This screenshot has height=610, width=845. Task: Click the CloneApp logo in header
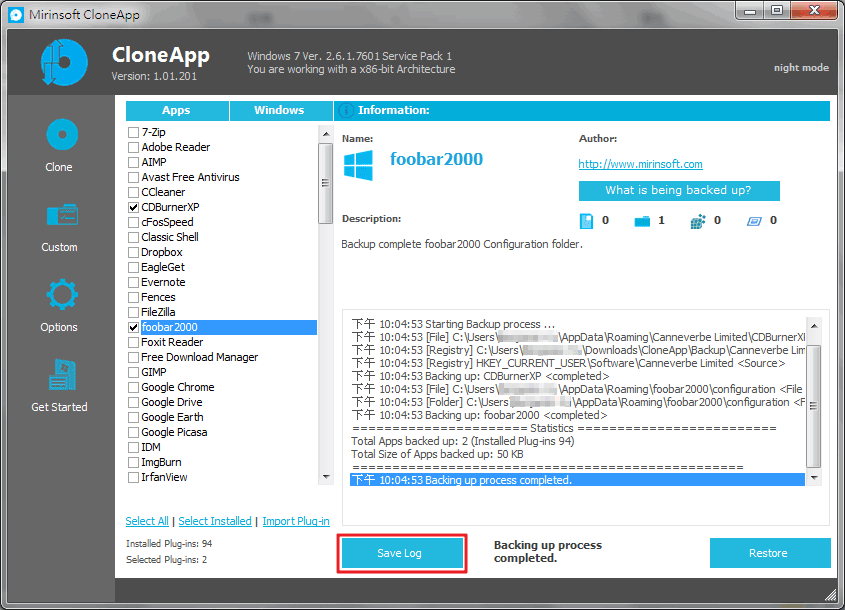tap(64, 62)
